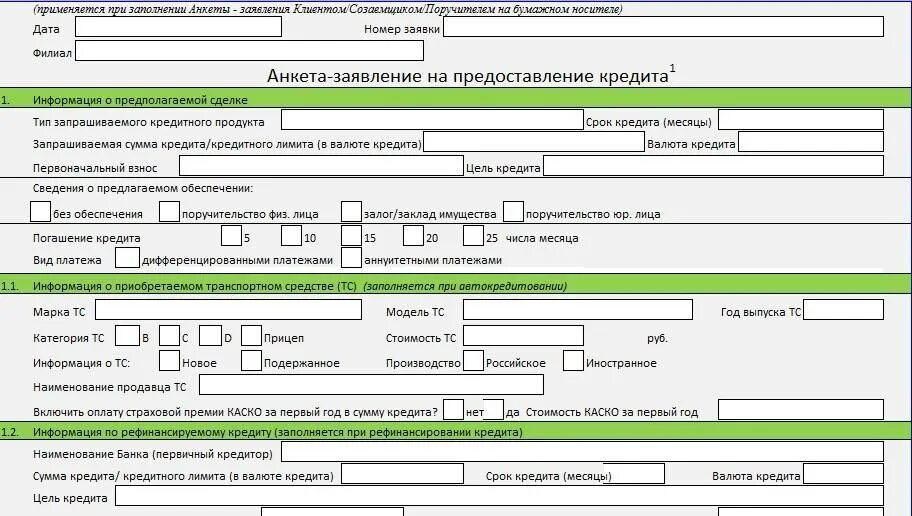Click the Наименование Банка (первичный кредитор) field
This screenshot has height=516, width=912.
click(x=582, y=451)
